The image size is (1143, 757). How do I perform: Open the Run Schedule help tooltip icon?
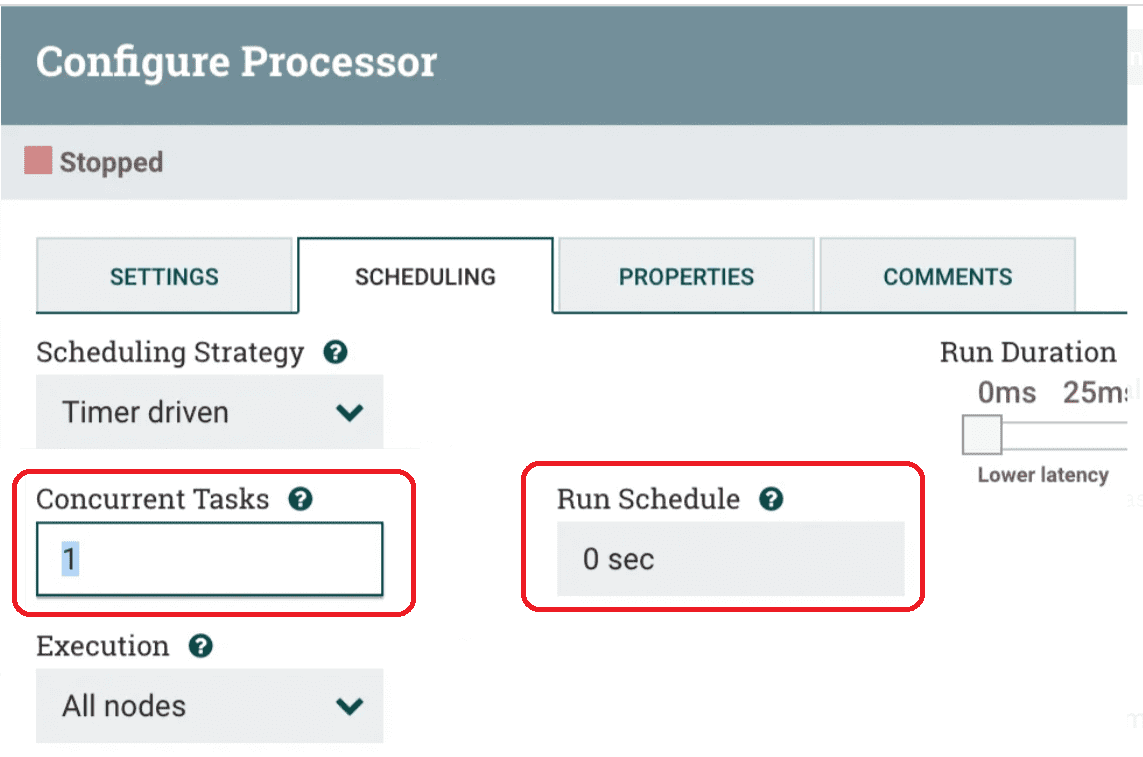click(x=771, y=500)
